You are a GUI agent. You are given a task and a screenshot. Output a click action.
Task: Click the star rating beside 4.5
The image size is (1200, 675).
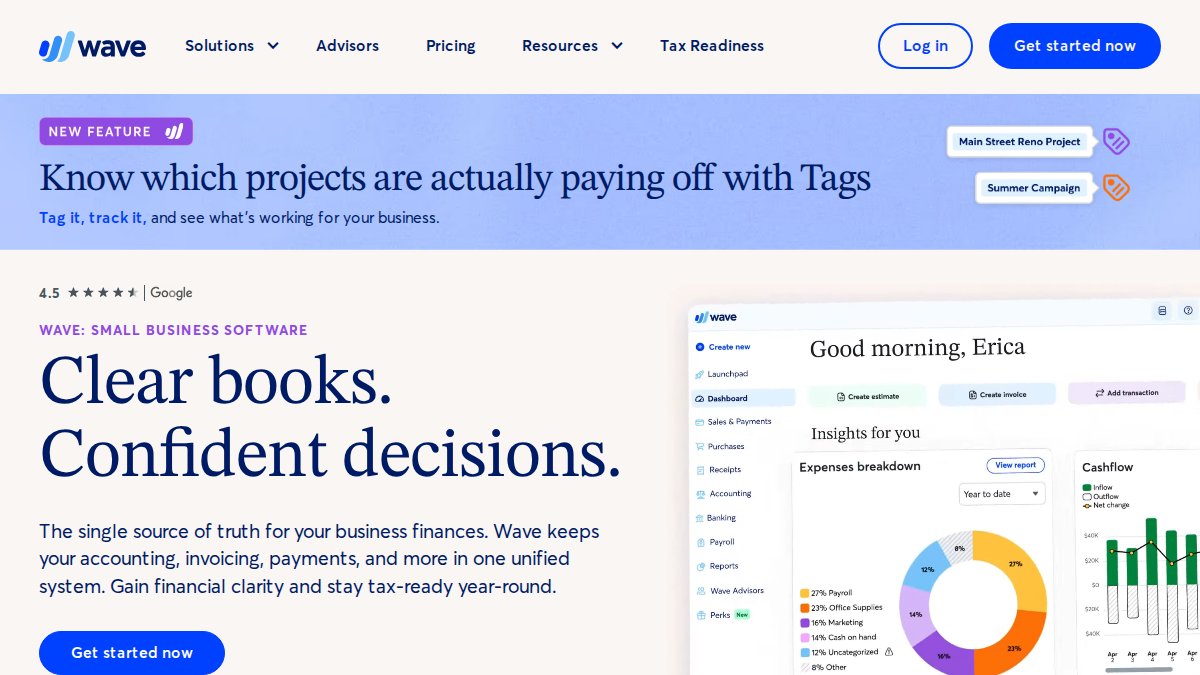(x=102, y=293)
